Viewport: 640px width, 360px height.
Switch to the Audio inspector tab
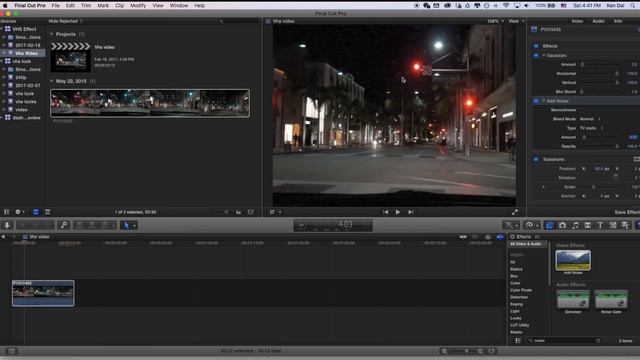598,21
